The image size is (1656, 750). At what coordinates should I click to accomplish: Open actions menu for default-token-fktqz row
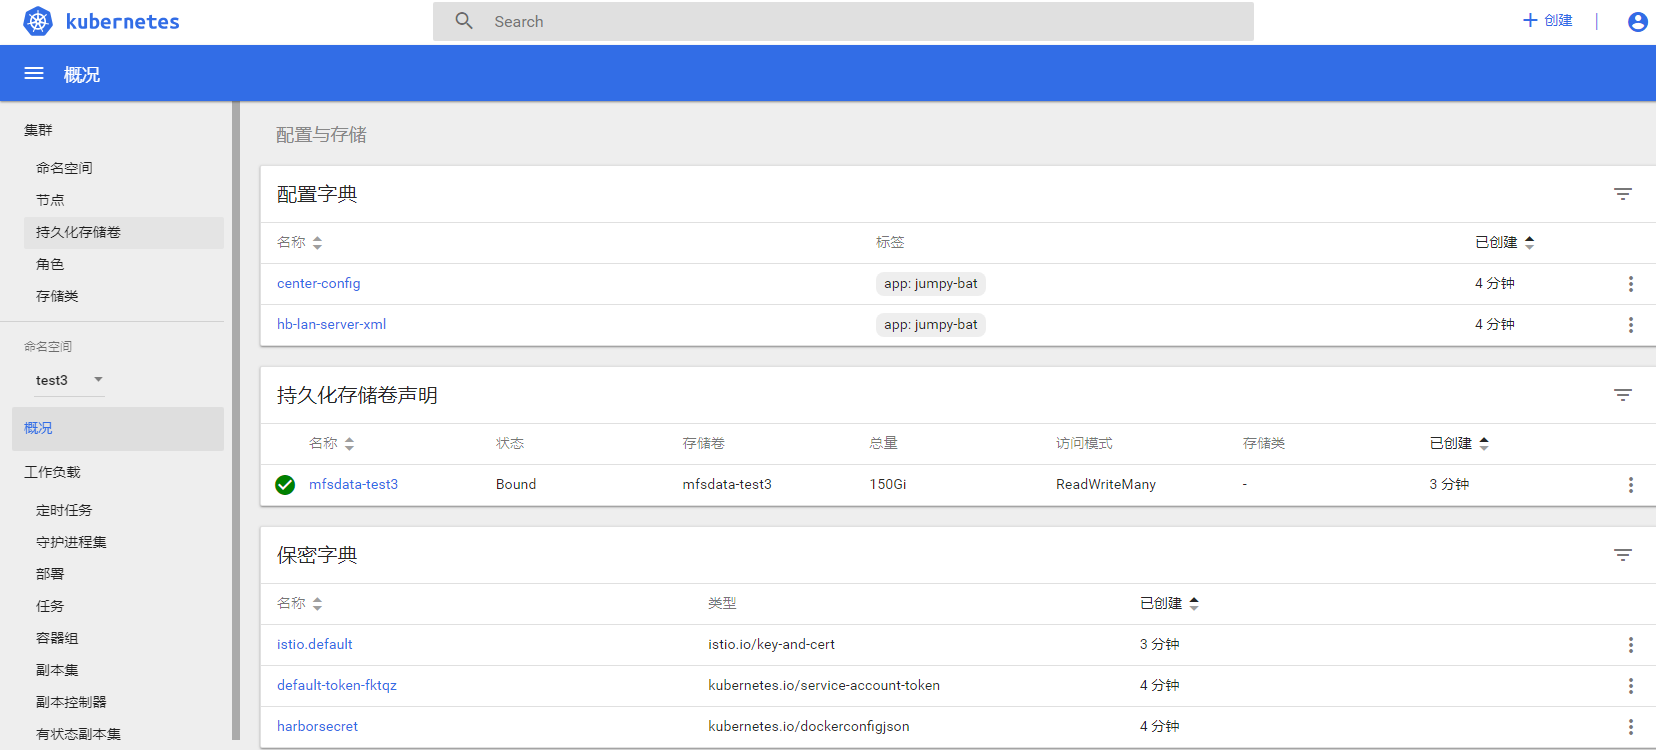click(1630, 686)
